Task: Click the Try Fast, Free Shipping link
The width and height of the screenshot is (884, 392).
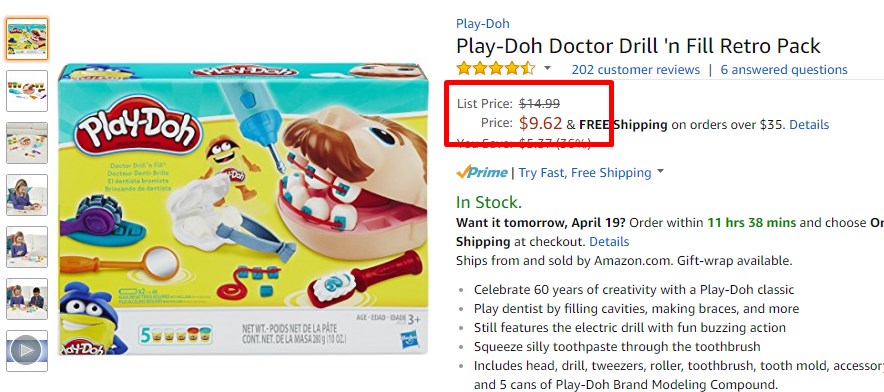Action: tap(585, 173)
